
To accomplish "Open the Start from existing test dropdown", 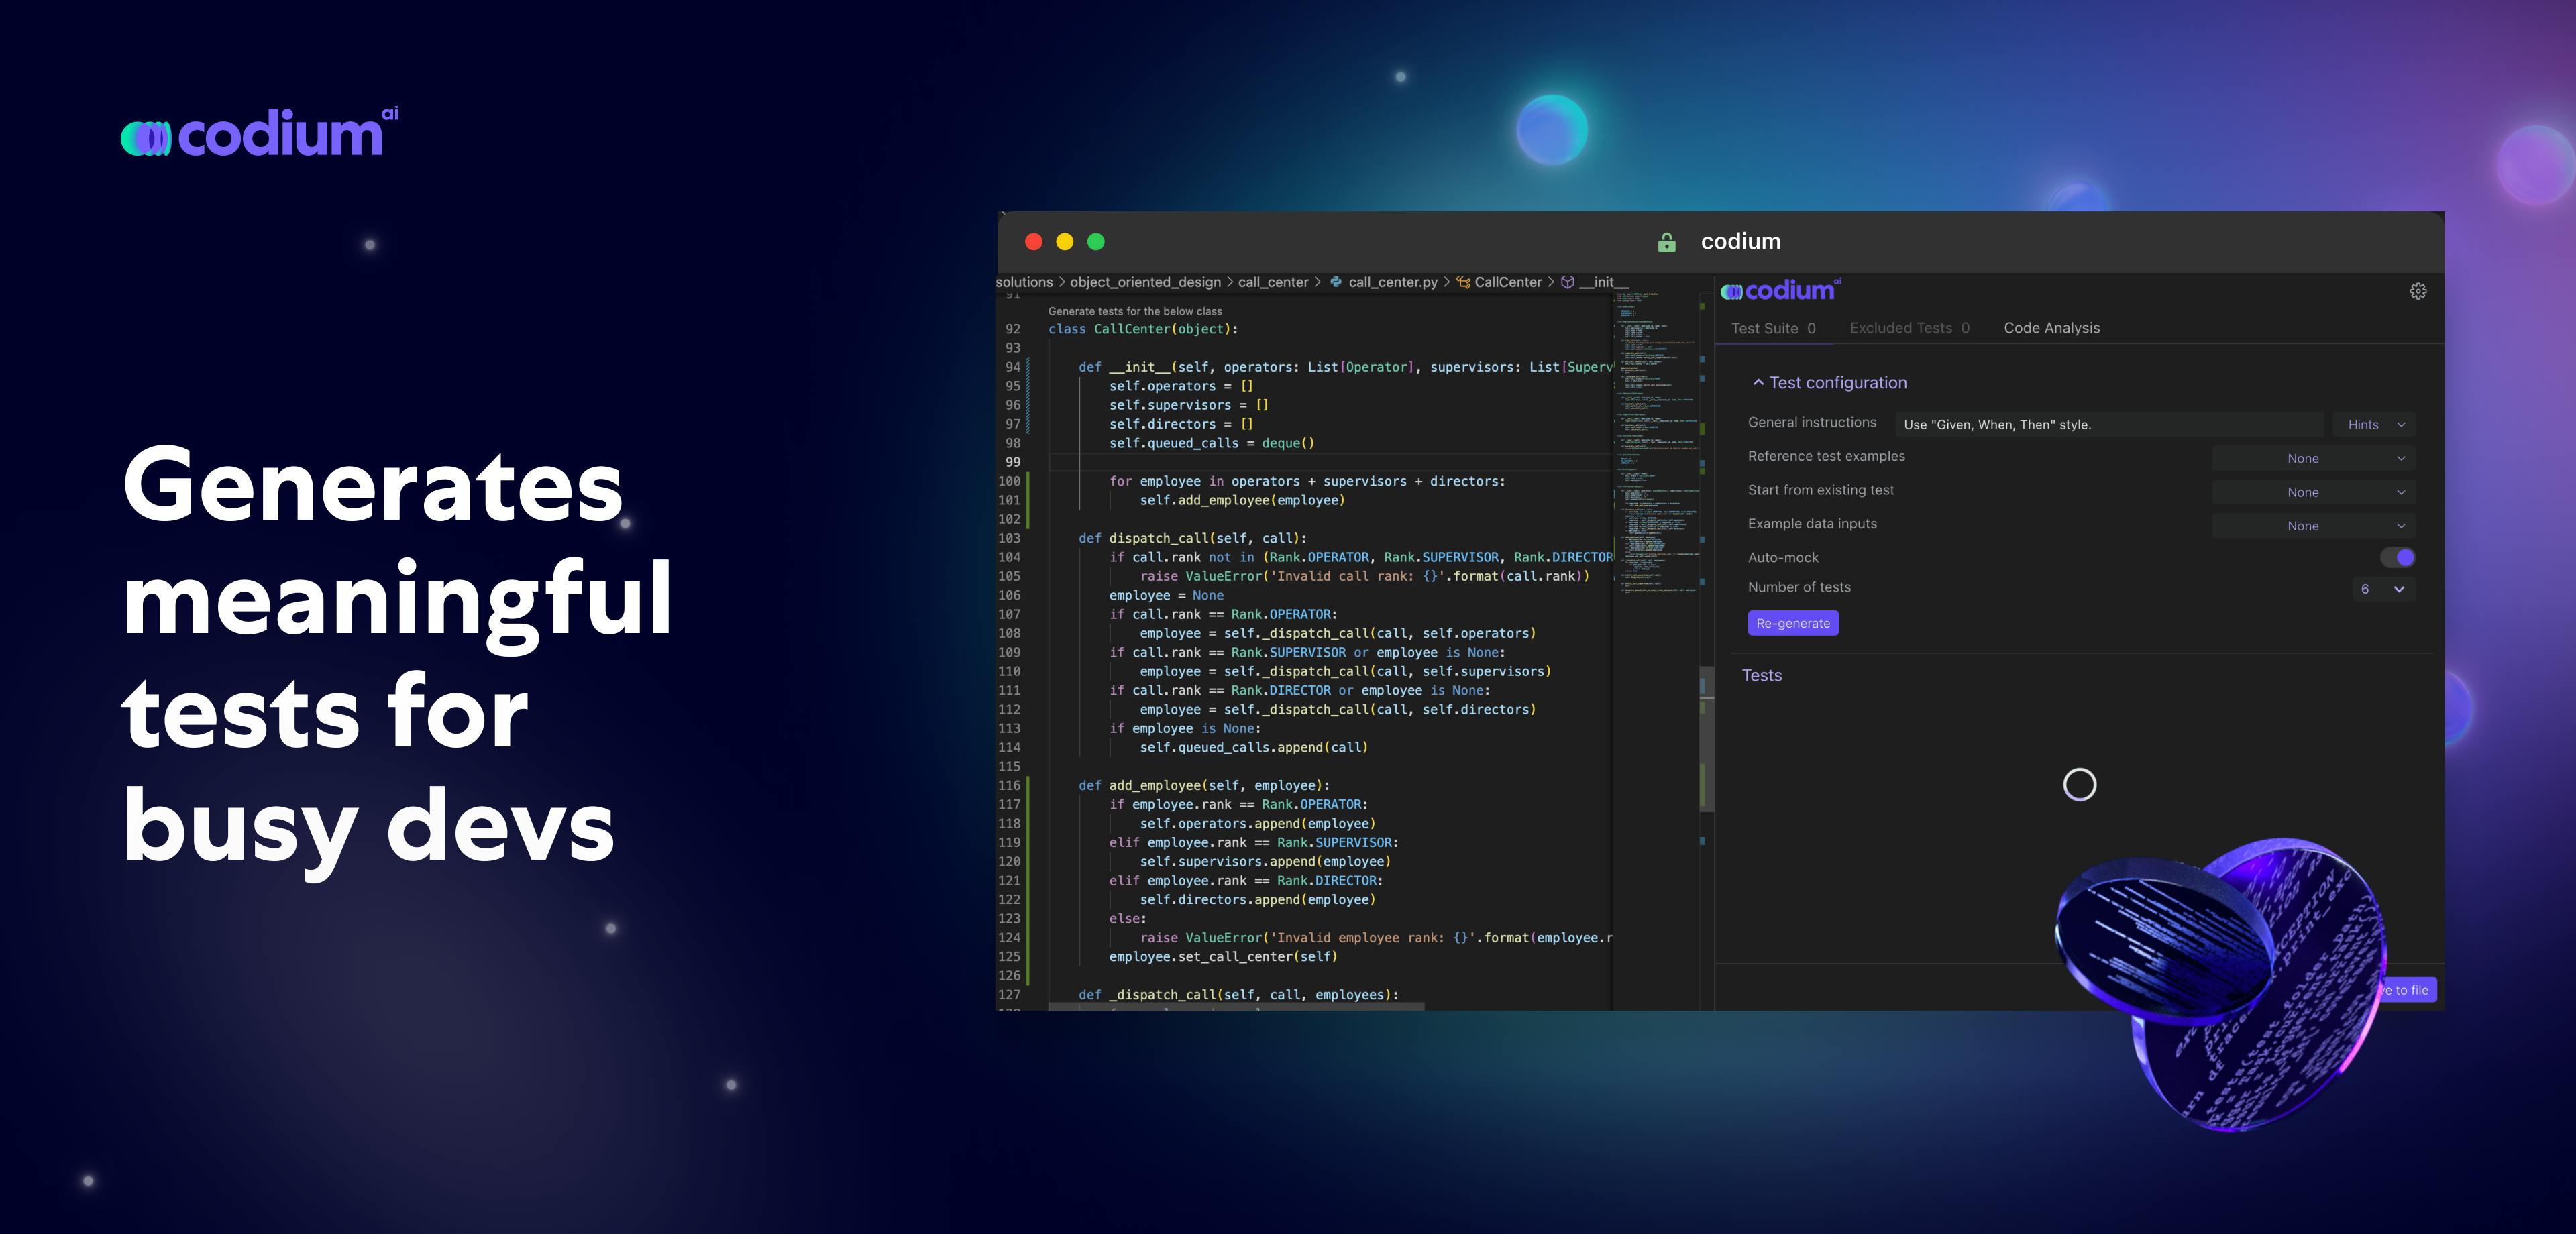I will (x=2313, y=492).
